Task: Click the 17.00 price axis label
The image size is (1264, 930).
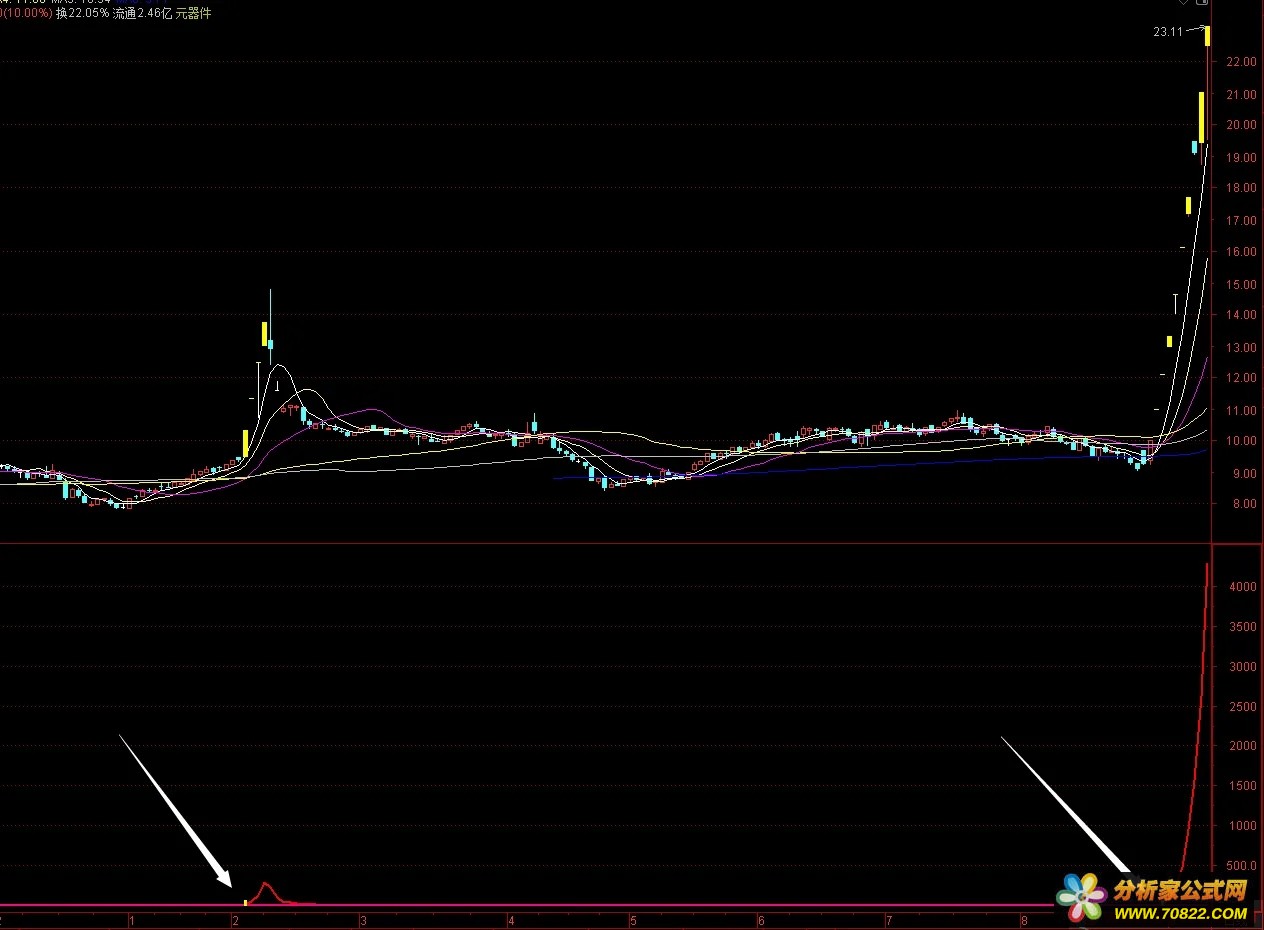Action: 1241,221
